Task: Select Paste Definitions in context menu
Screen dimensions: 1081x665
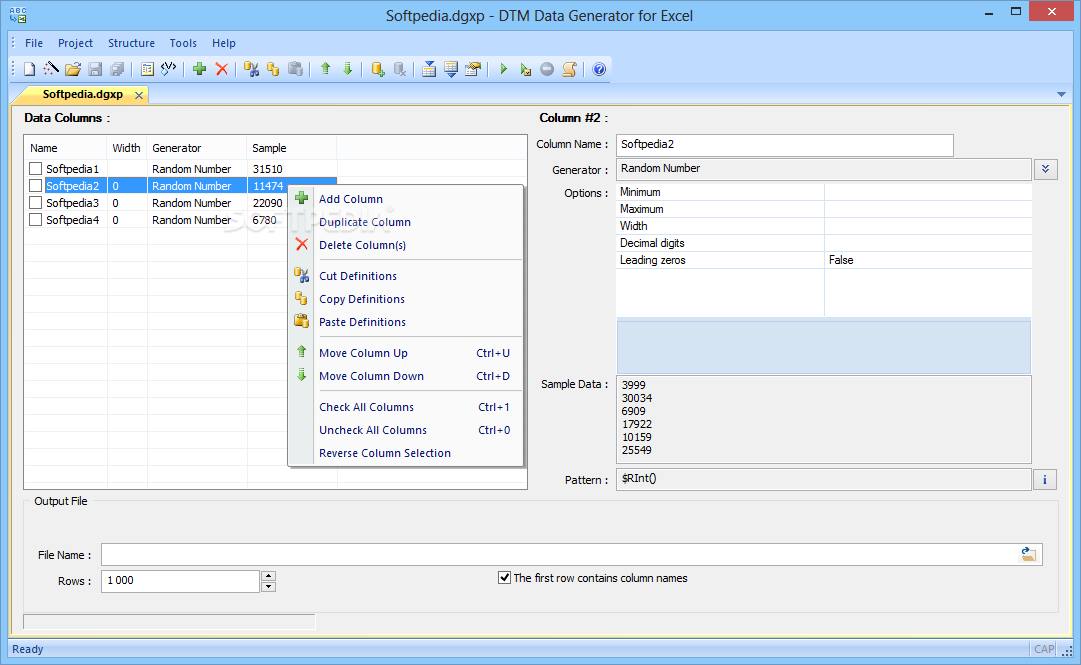Action: click(x=405, y=322)
